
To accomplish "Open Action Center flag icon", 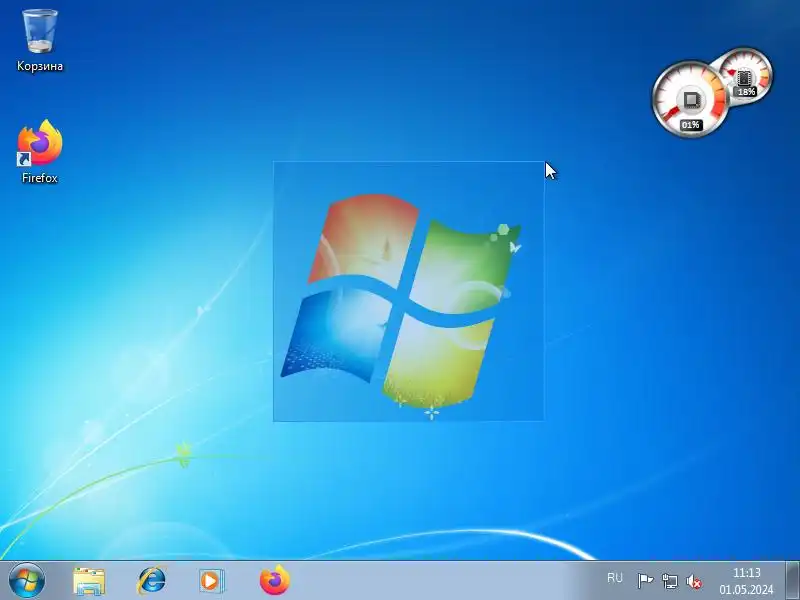I will click(645, 580).
